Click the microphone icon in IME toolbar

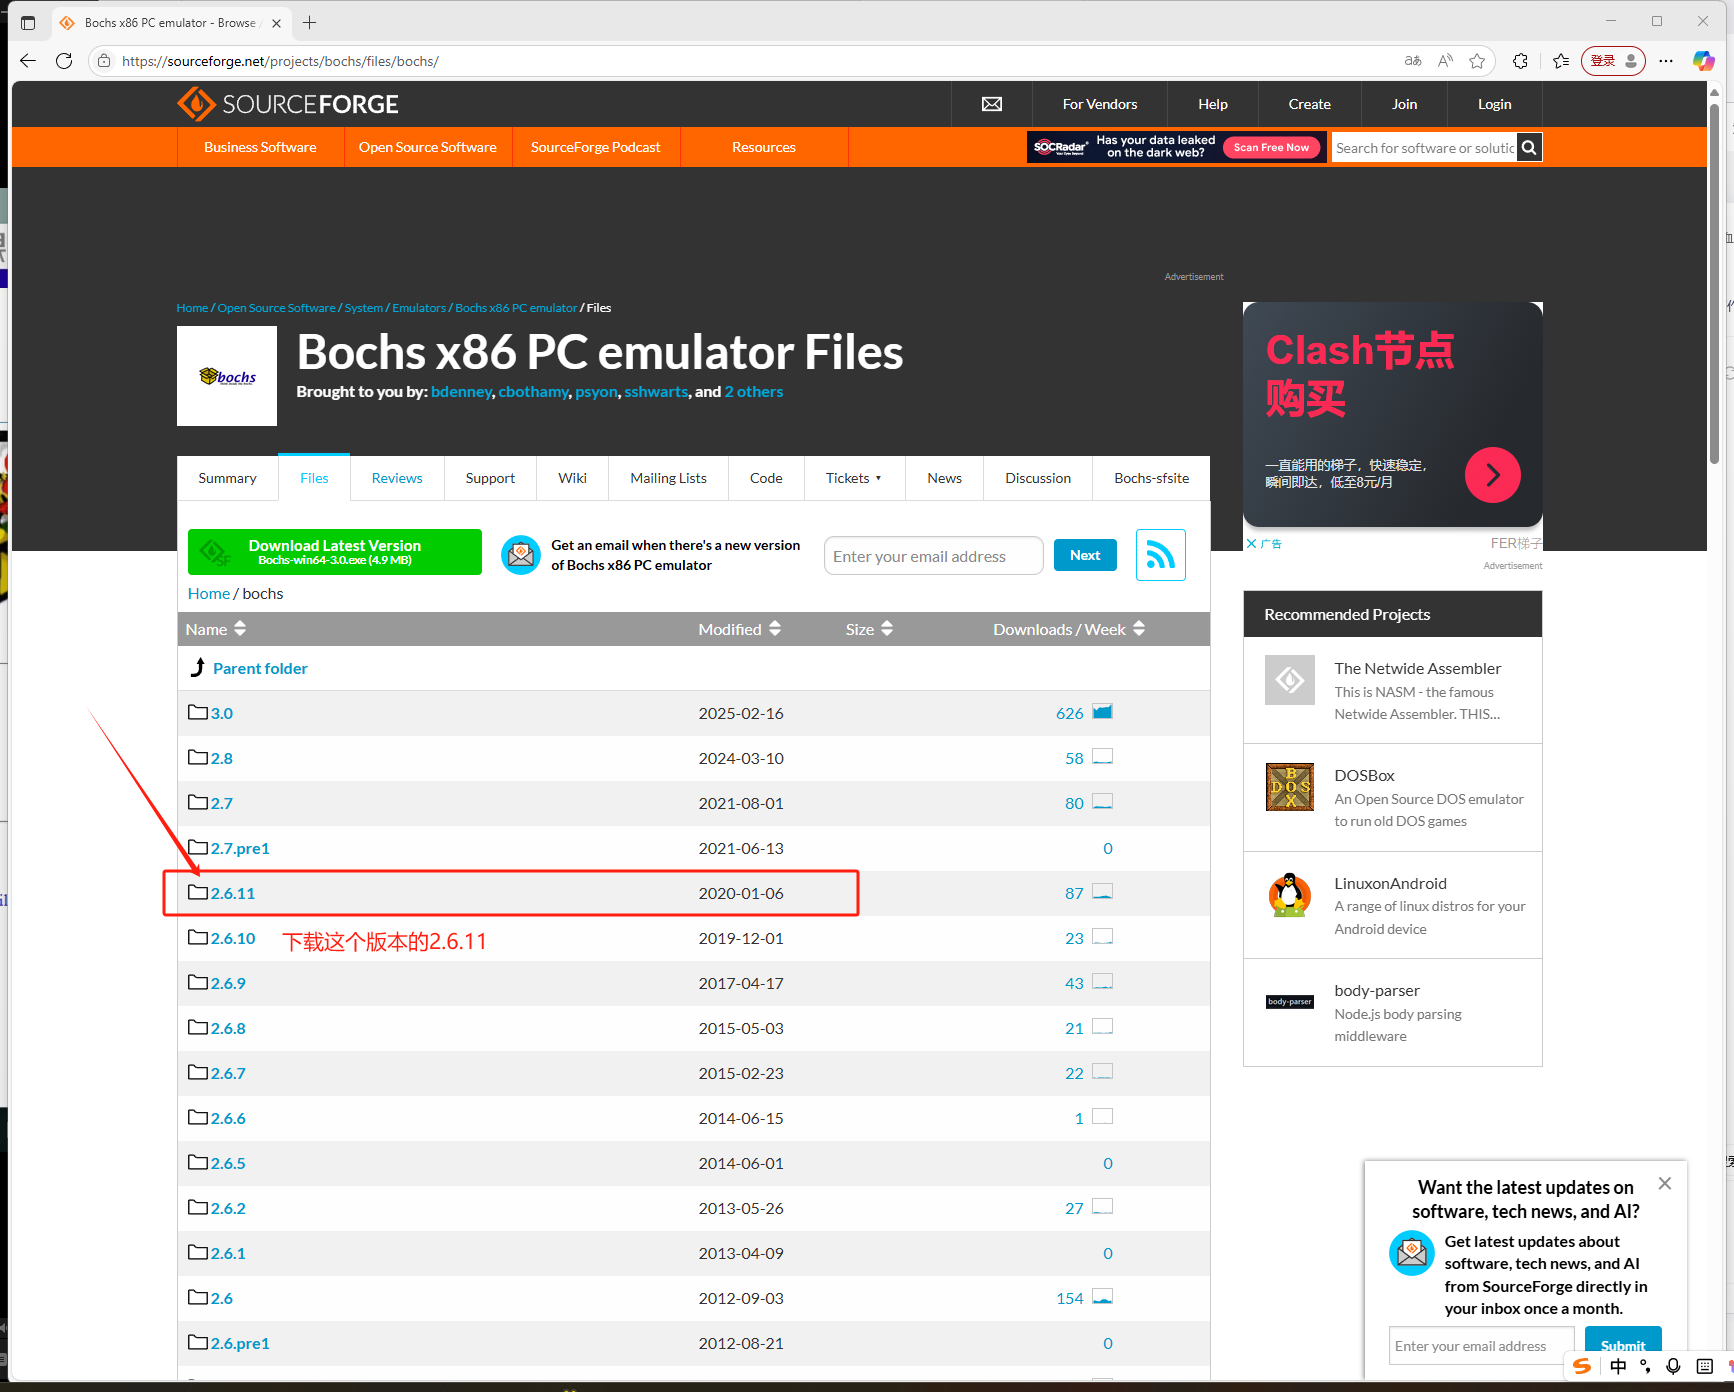[x=1673, y=1366]
